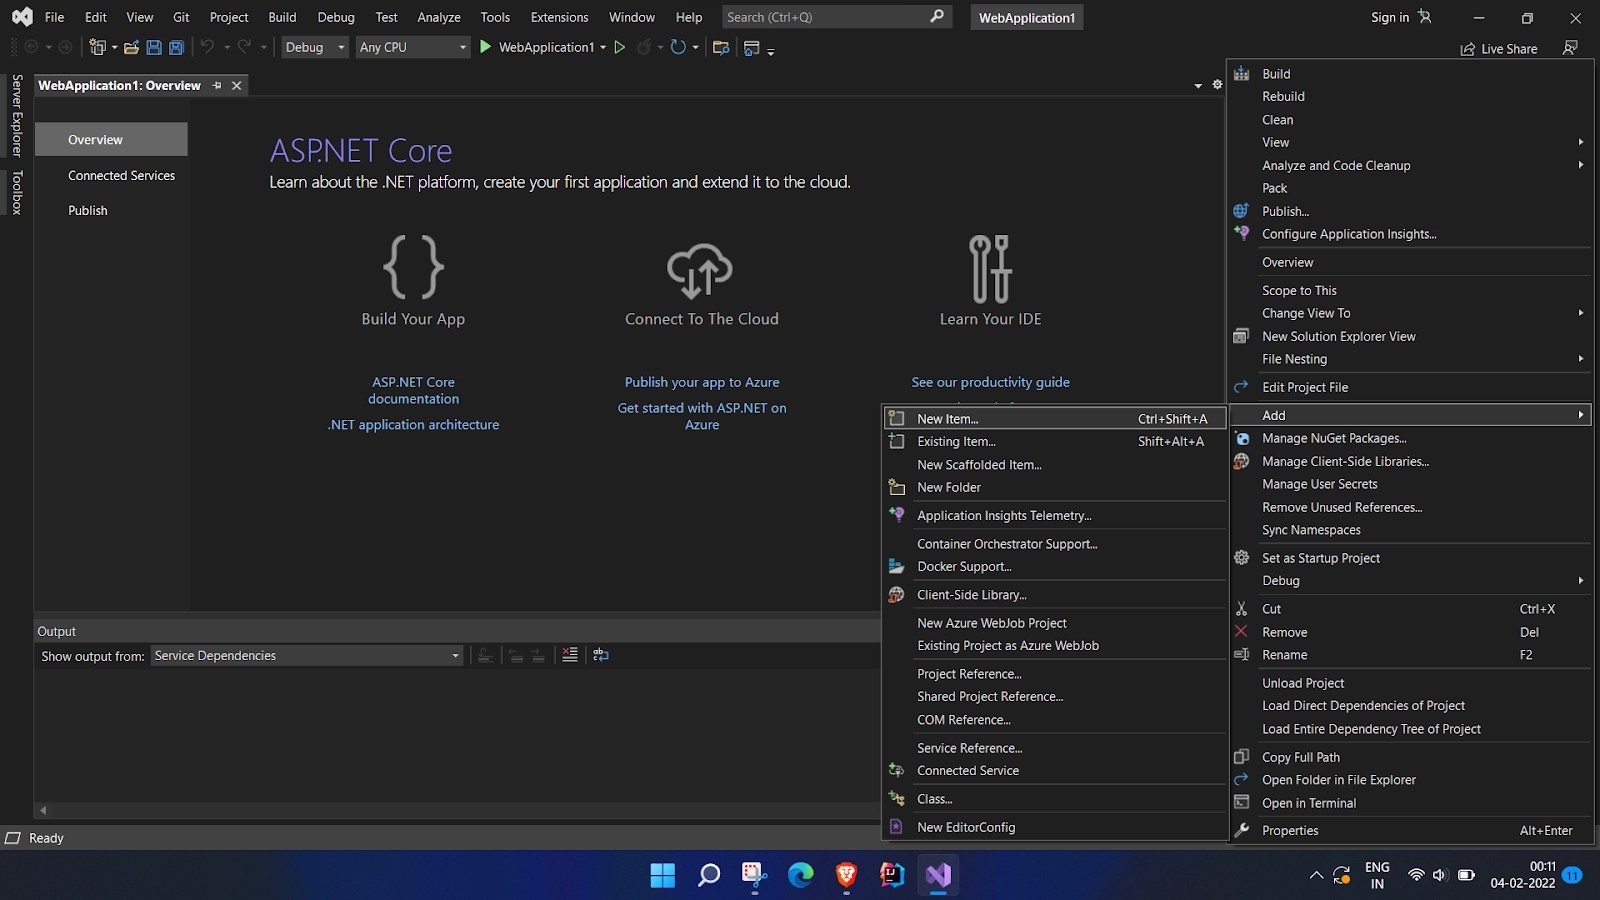1600x900 pixels.
Task: Open the ASP.NET Core documentation link
Action: click(x=413, y=390)
